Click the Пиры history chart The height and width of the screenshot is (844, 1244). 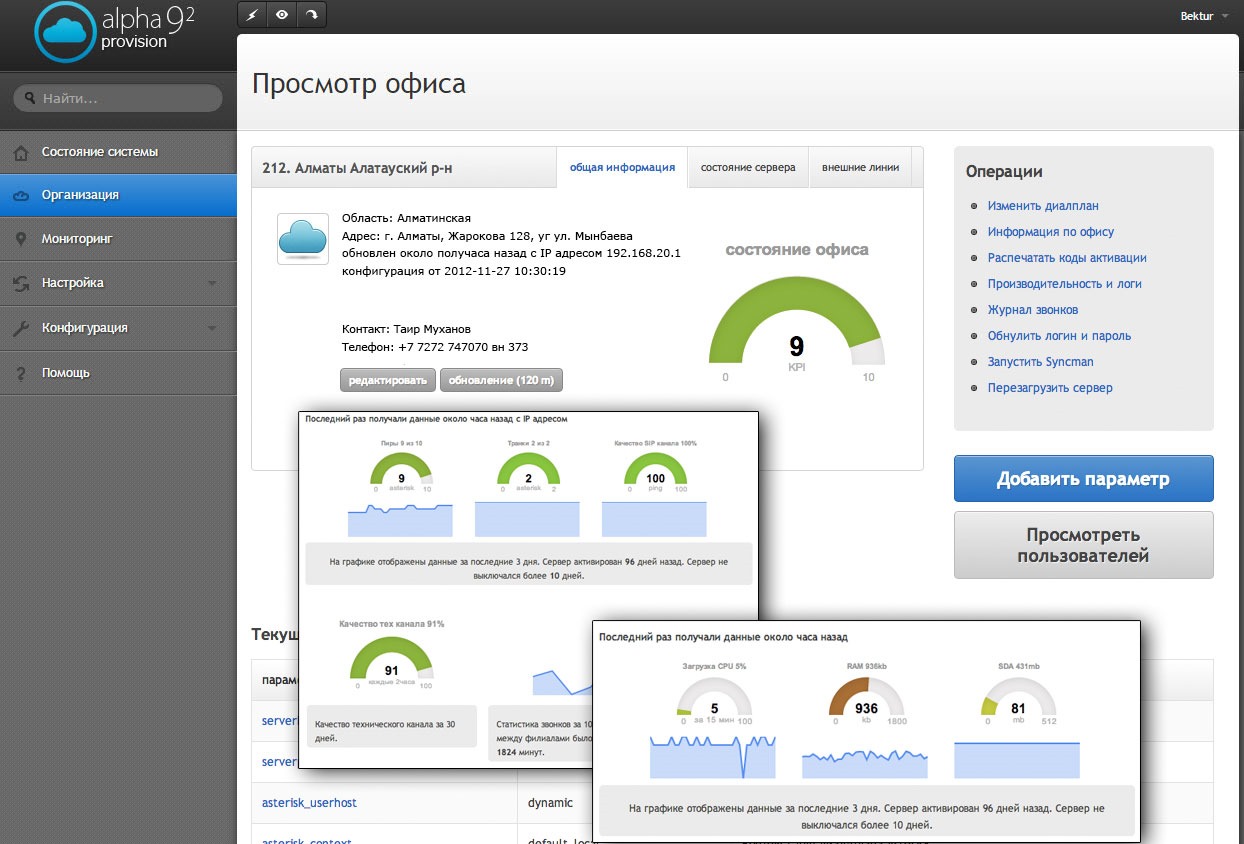[x=400, y=520]
